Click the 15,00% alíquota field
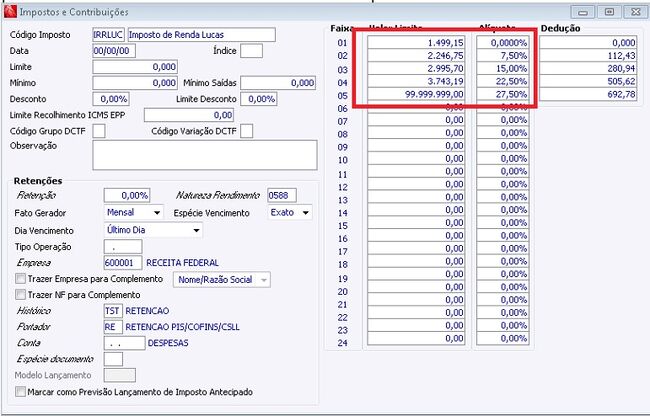Viewport: 650px width, 416px height. (x=503, y=68)
